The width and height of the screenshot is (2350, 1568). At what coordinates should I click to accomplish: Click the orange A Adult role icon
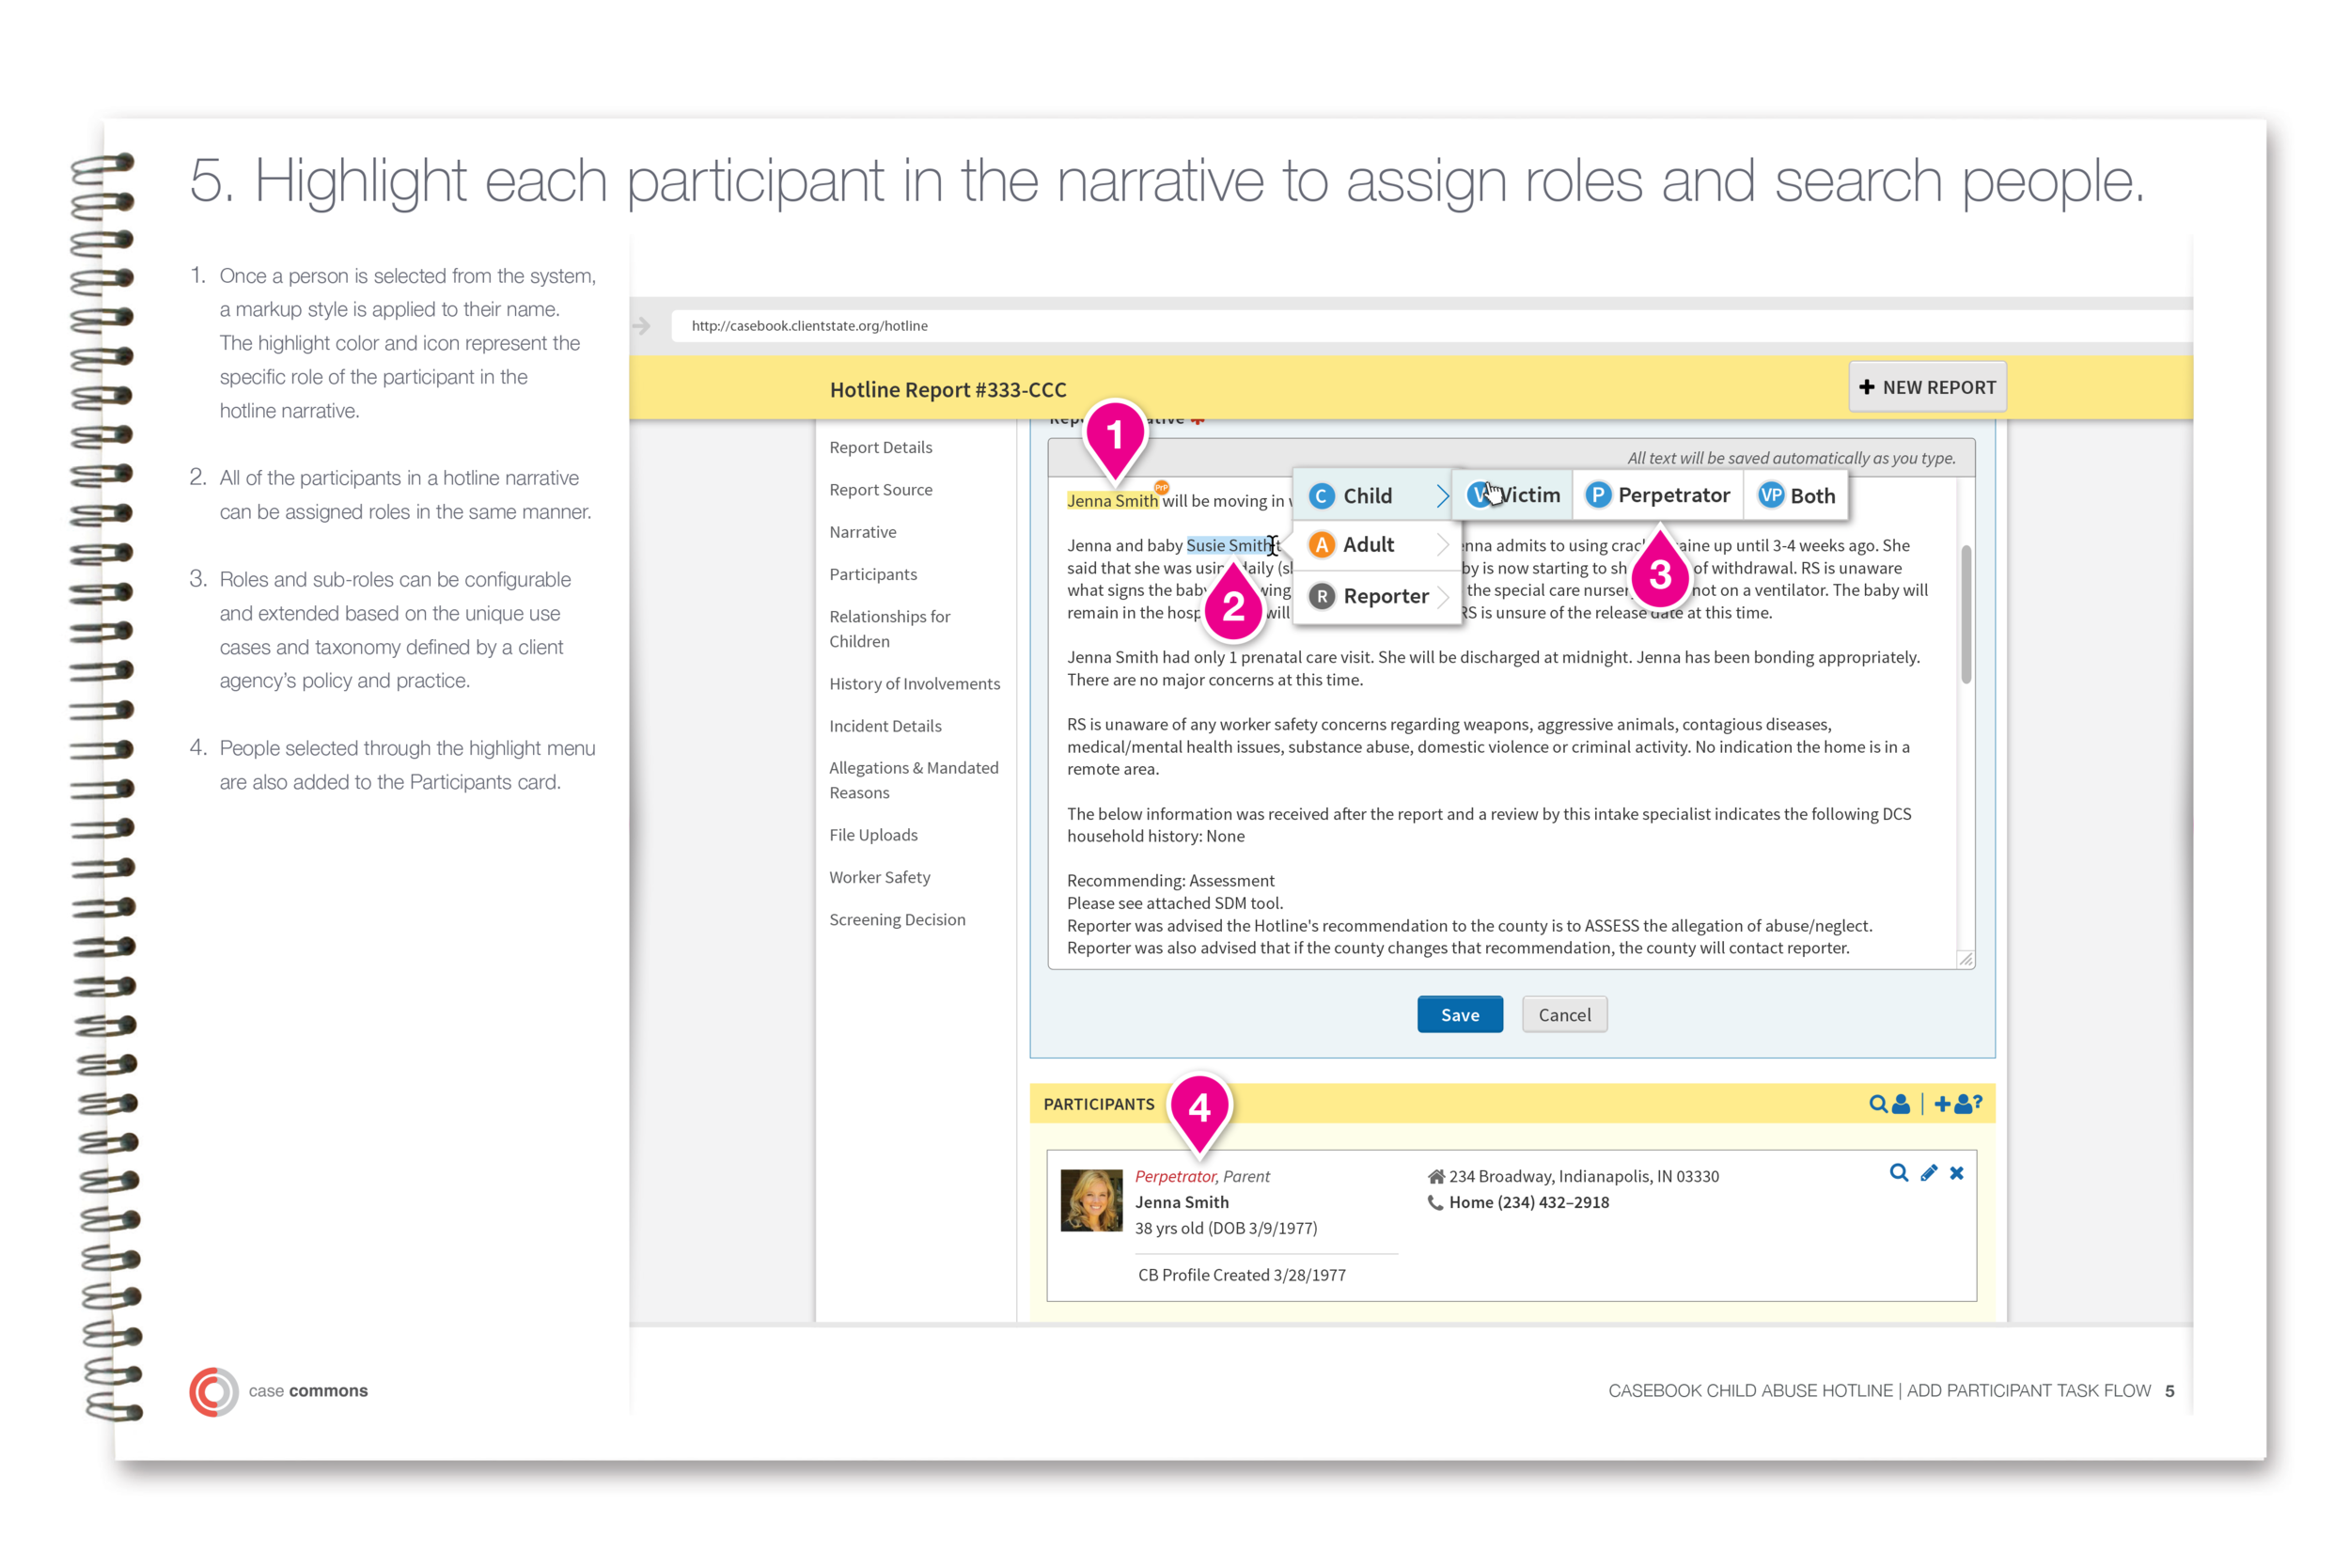click(1322, 545)
